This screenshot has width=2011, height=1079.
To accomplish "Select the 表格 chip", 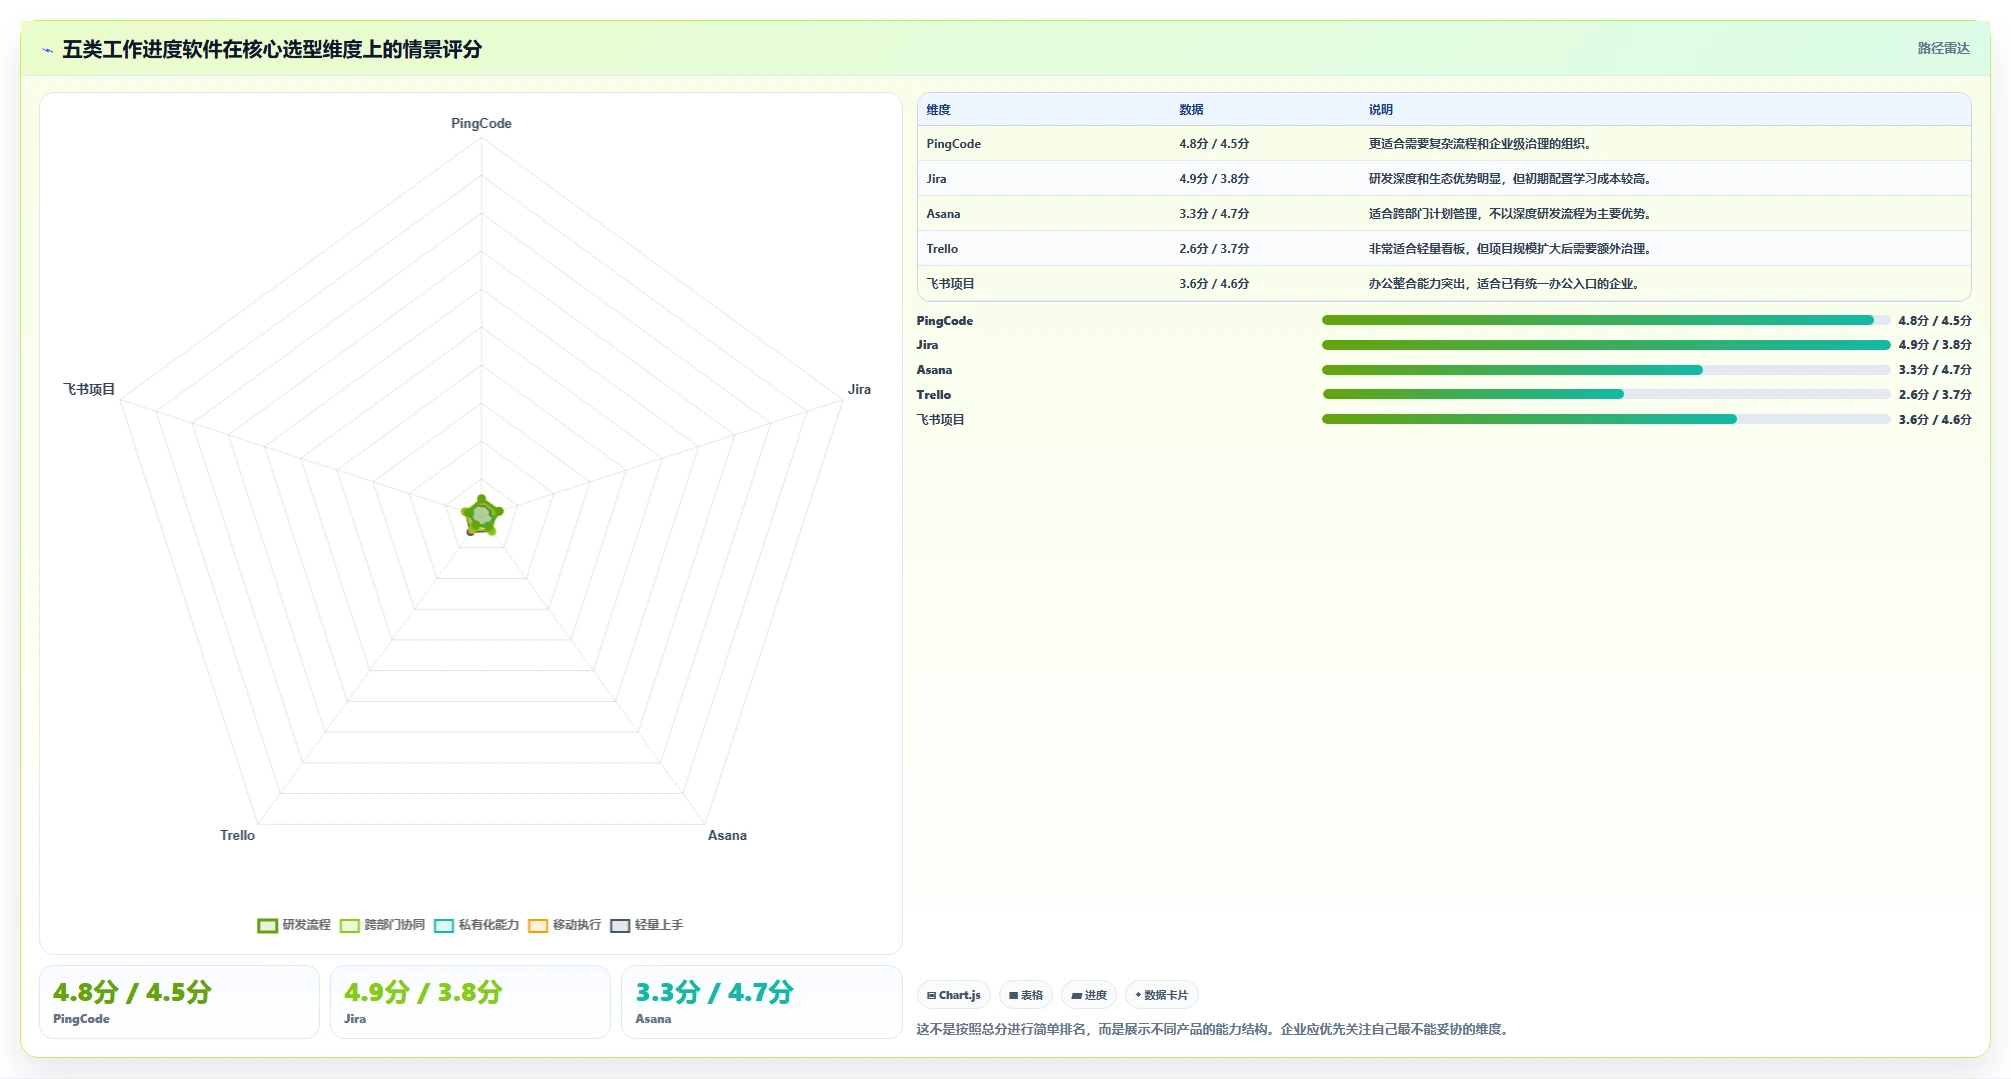I will [1026, 995].
